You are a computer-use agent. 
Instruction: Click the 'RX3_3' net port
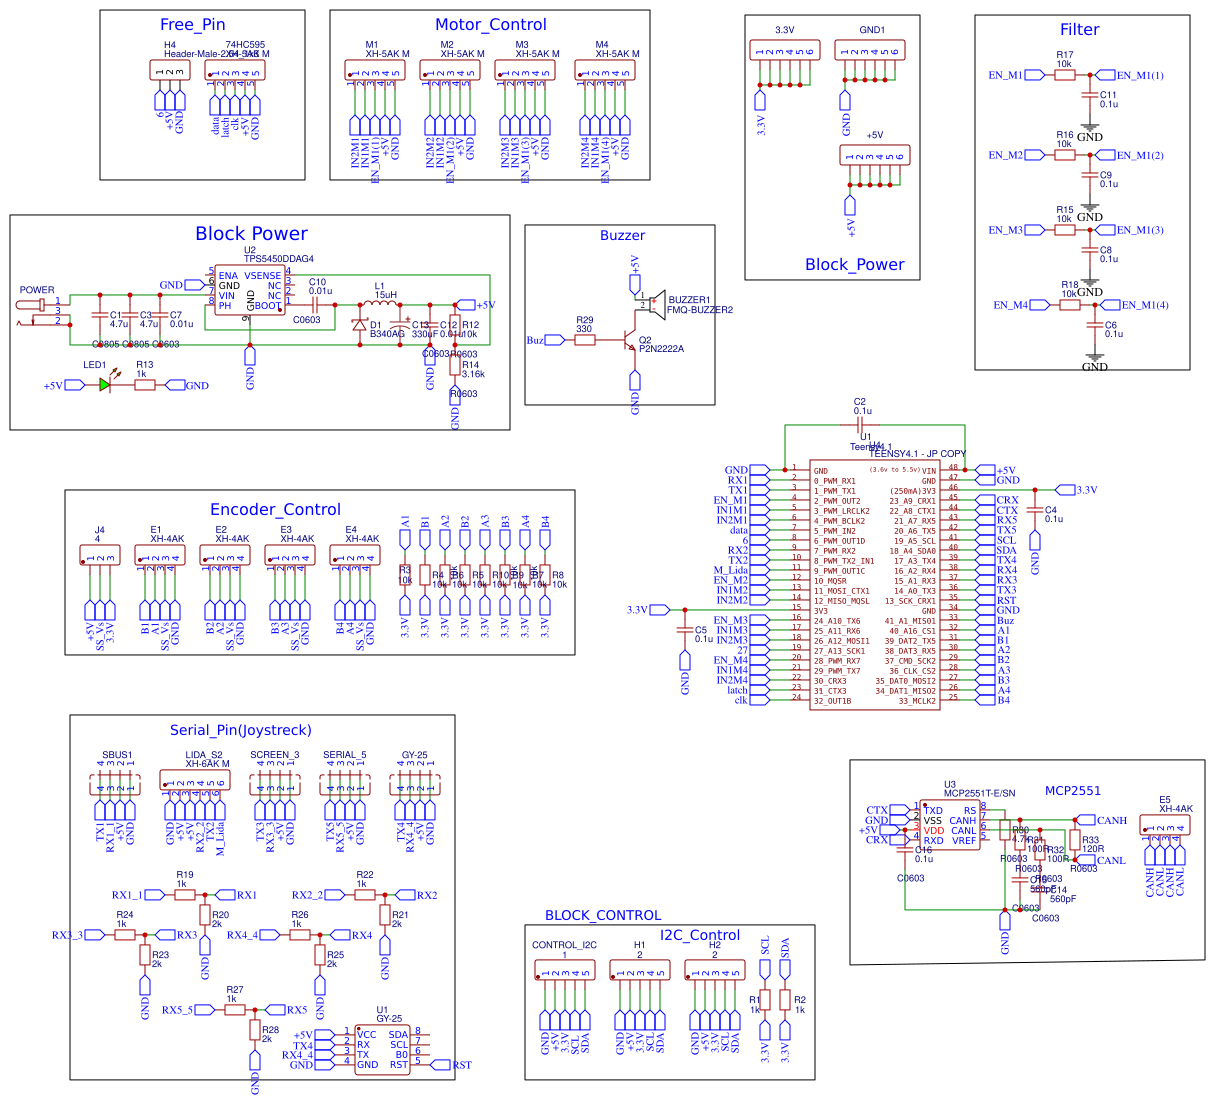[78, 935]
